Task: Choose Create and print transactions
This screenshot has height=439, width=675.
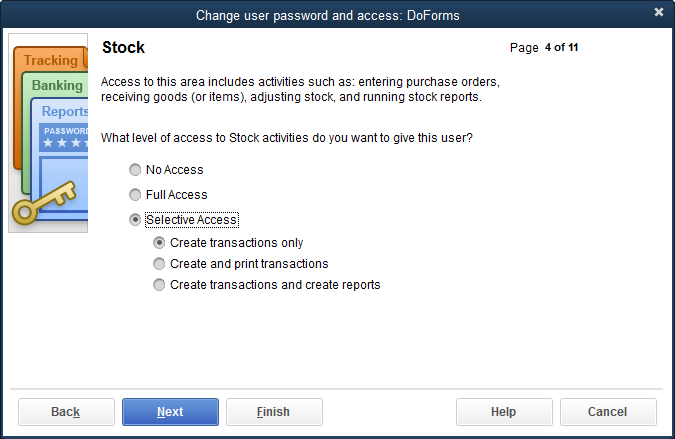Action: (x=160, y=264)
